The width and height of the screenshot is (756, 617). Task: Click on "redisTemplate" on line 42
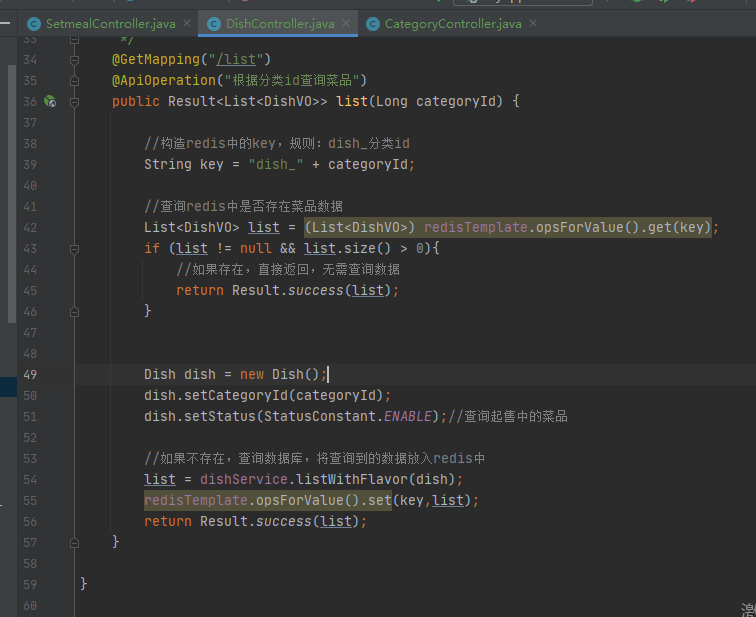pos(475,227)
